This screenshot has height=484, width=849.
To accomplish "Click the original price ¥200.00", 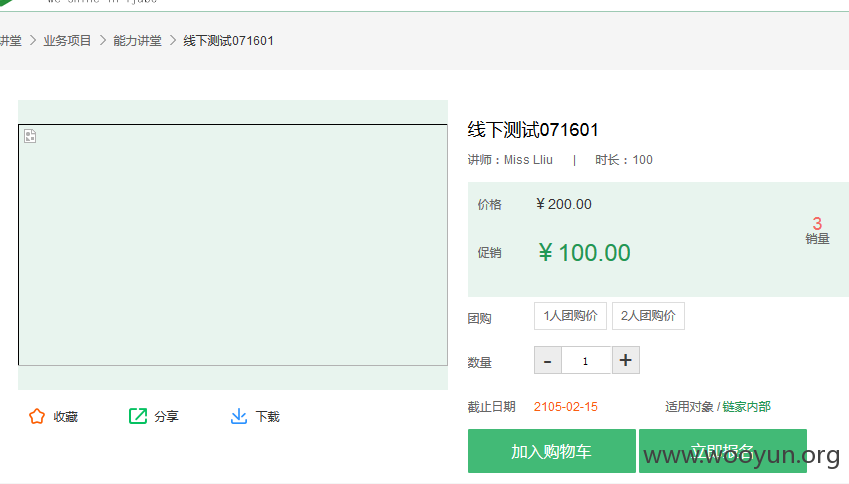I will pos(564,204).
